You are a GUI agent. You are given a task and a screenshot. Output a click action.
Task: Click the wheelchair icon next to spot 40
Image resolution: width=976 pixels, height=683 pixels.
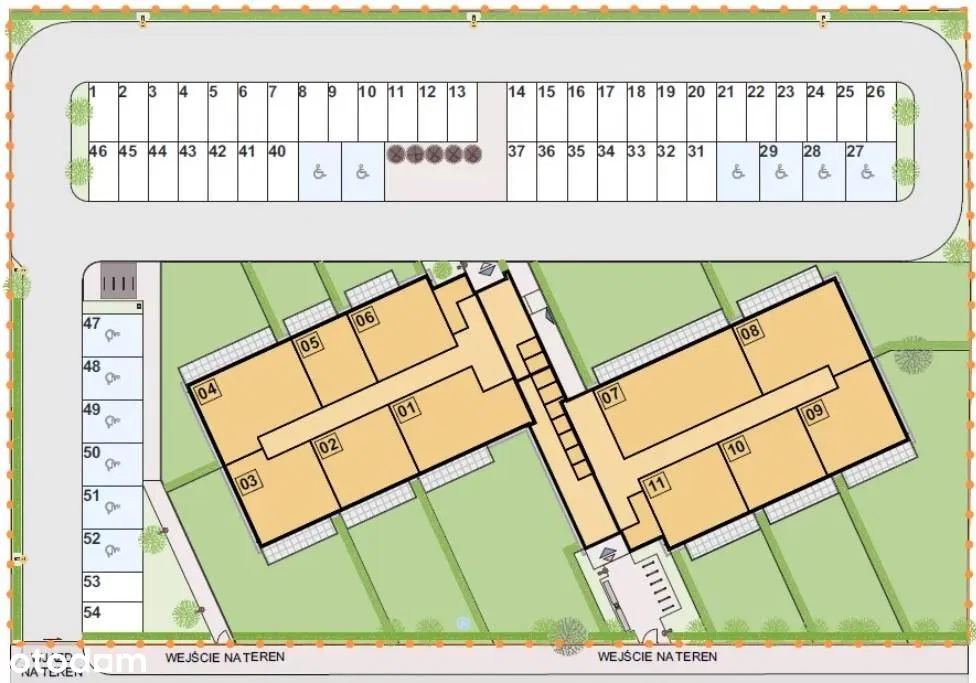tap(320, 171)
